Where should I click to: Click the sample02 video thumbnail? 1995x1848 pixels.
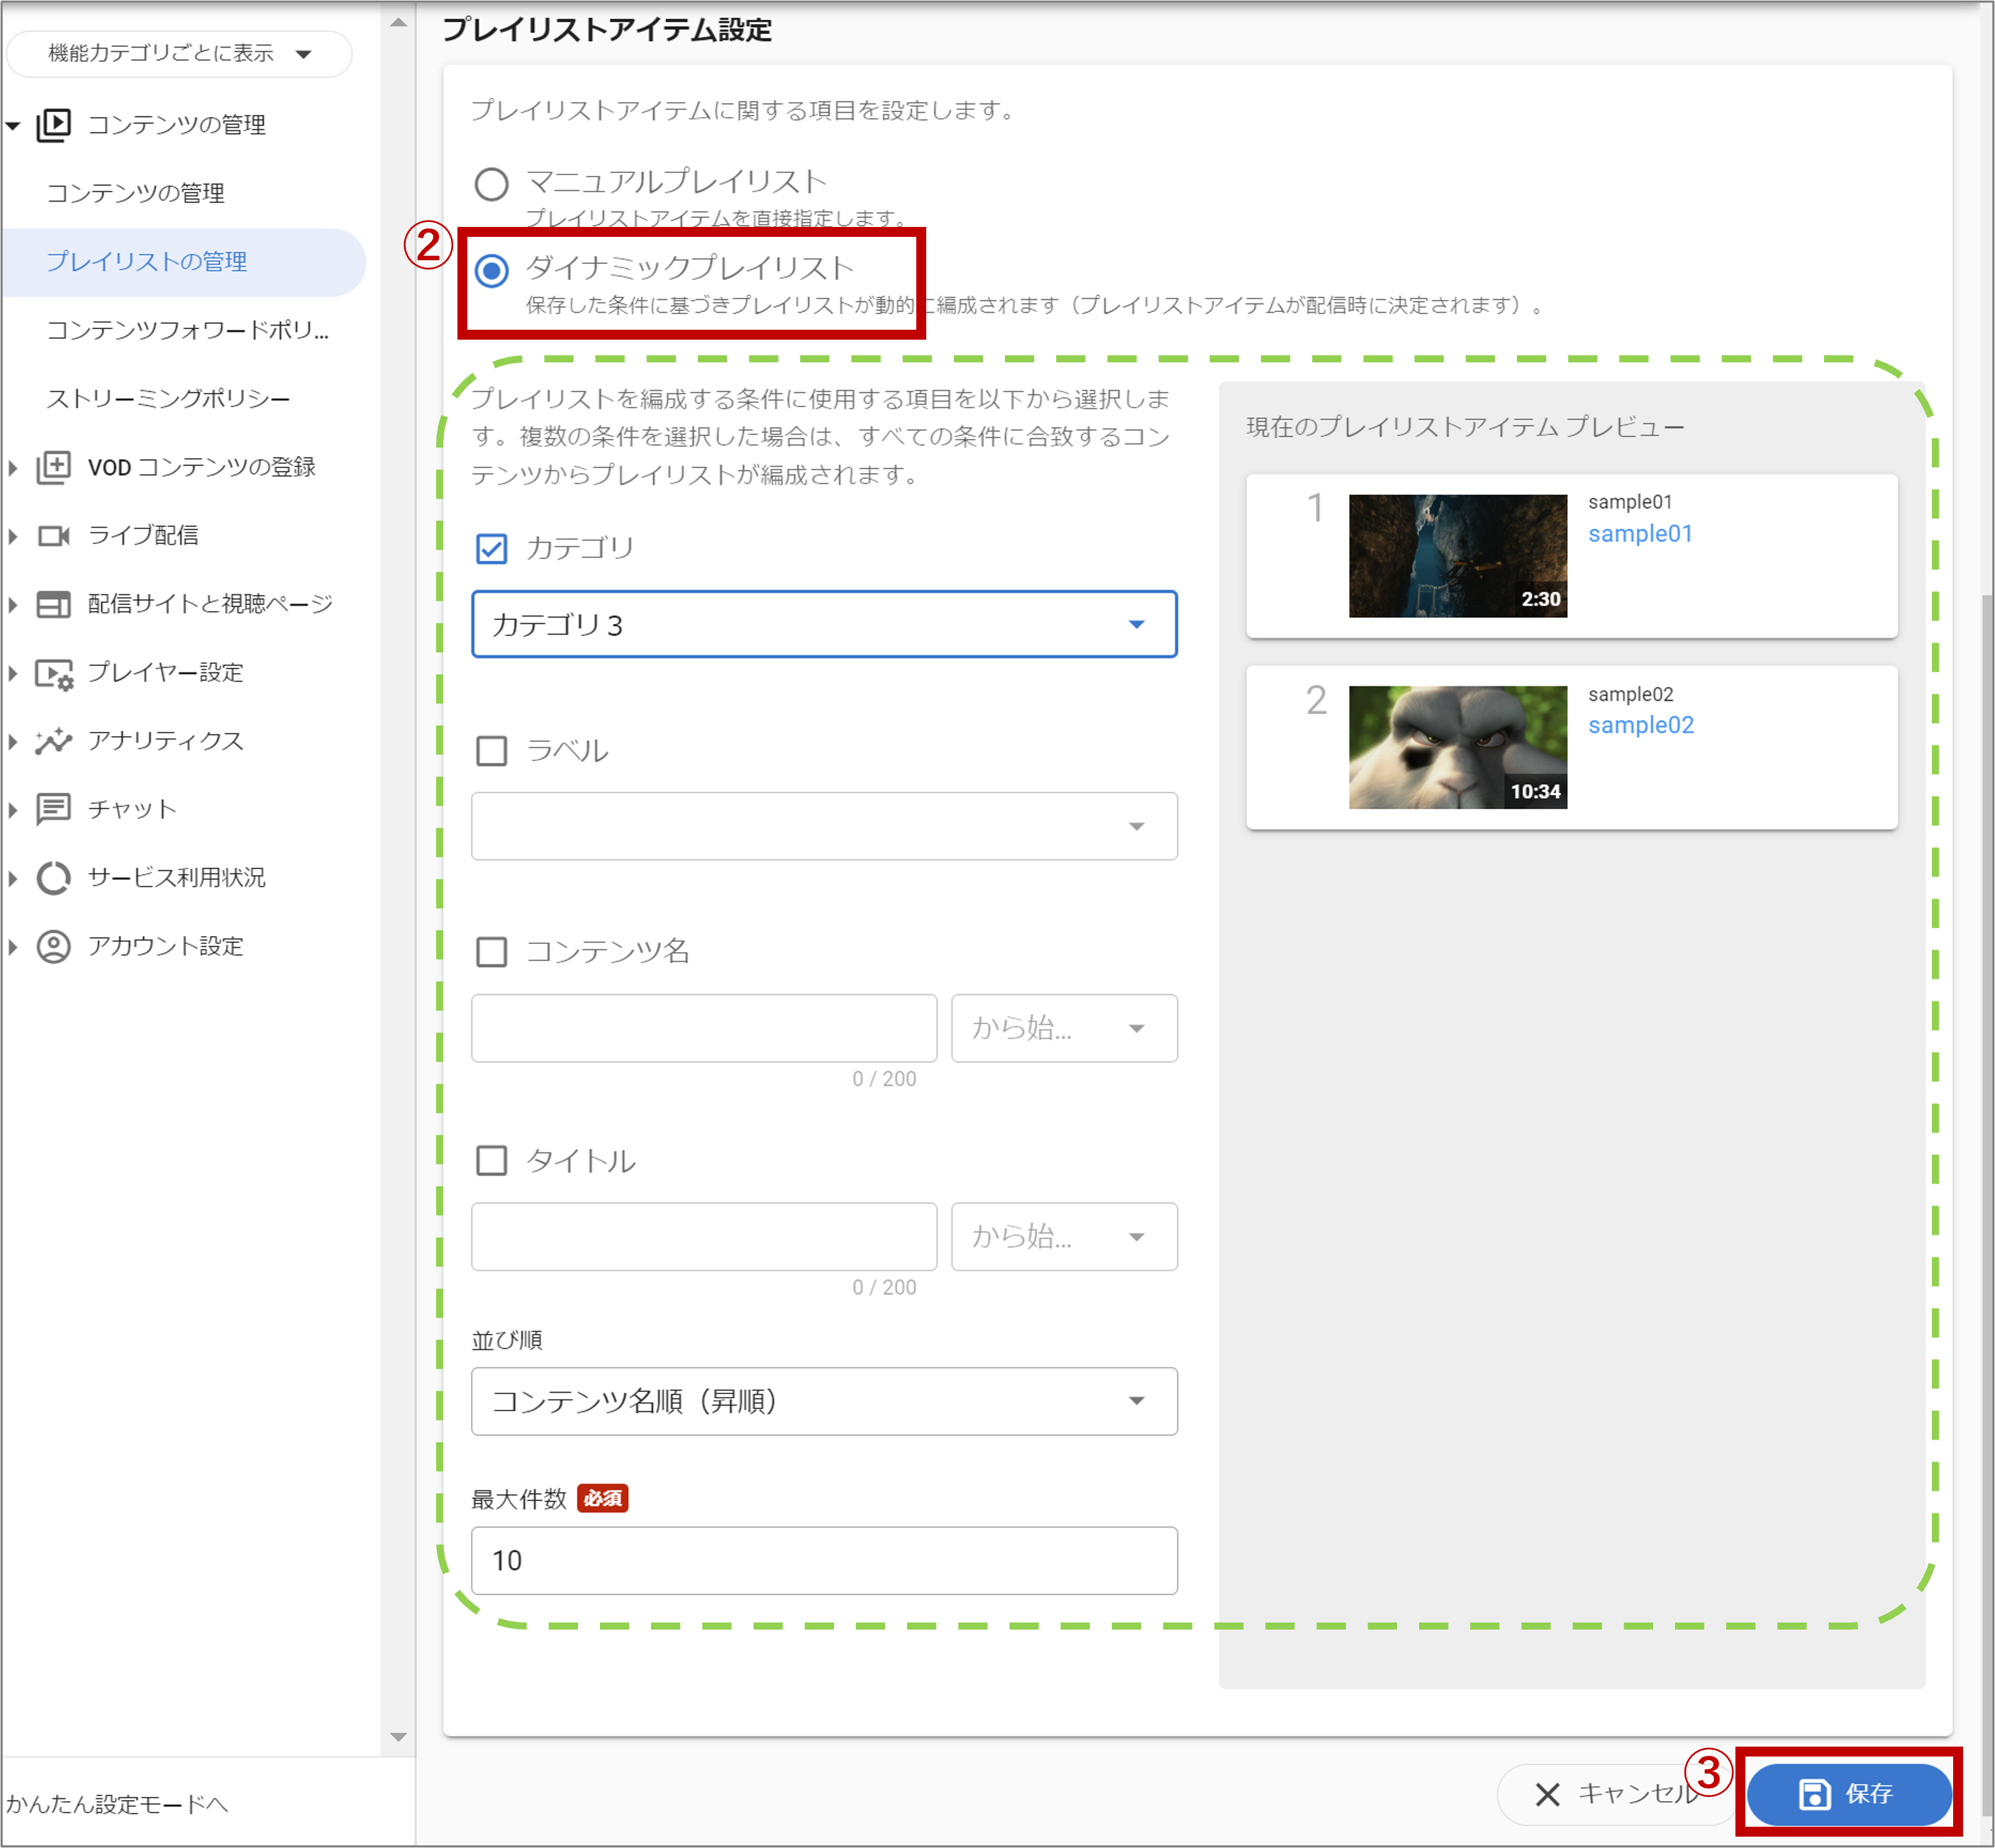pos(1457,747)
